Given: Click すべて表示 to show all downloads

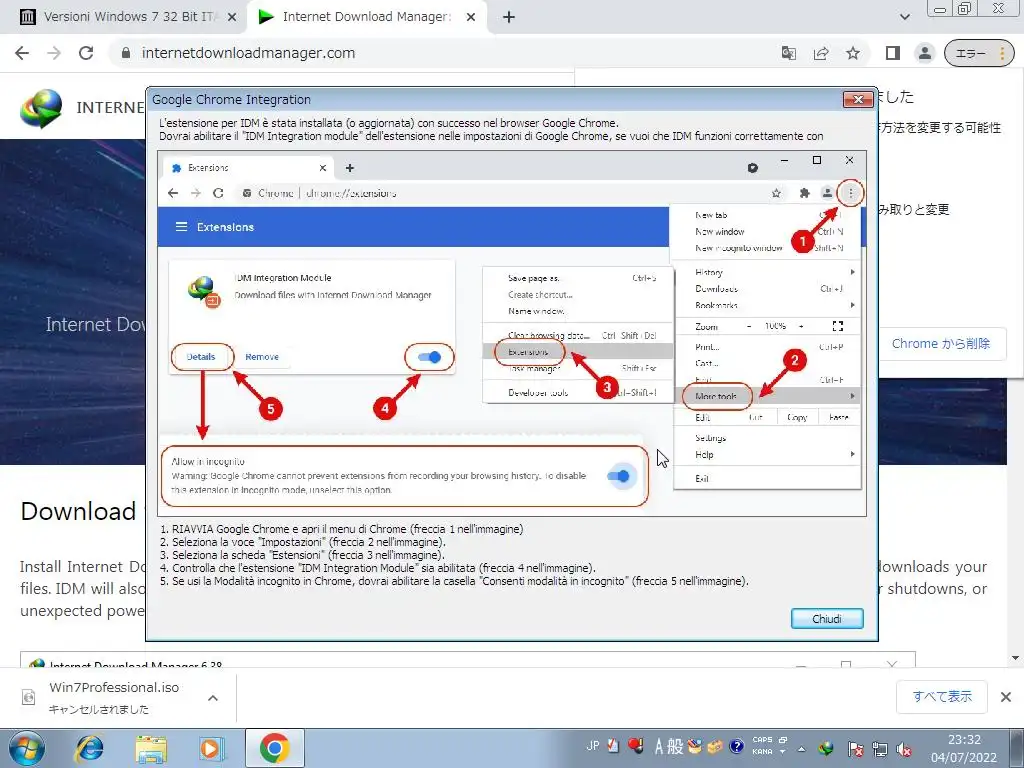Looking at the screenshot, I should pos(942,697).
